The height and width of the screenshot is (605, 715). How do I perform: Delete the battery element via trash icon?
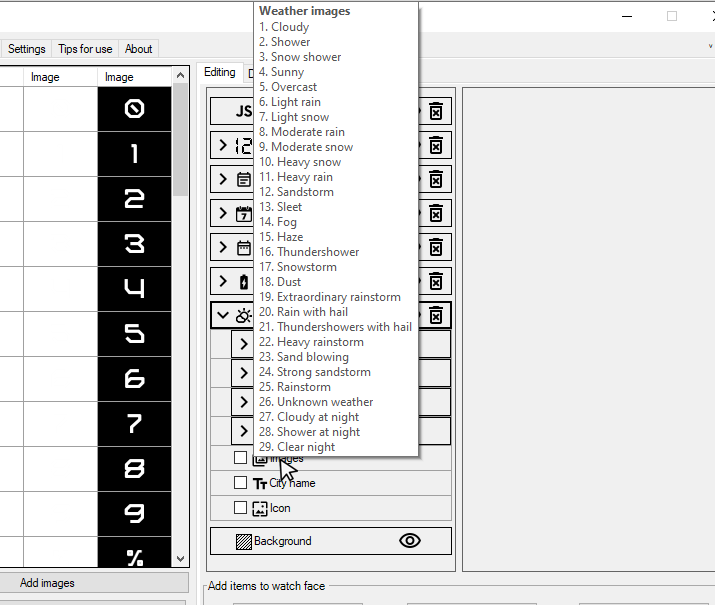[x=436, y=281]
